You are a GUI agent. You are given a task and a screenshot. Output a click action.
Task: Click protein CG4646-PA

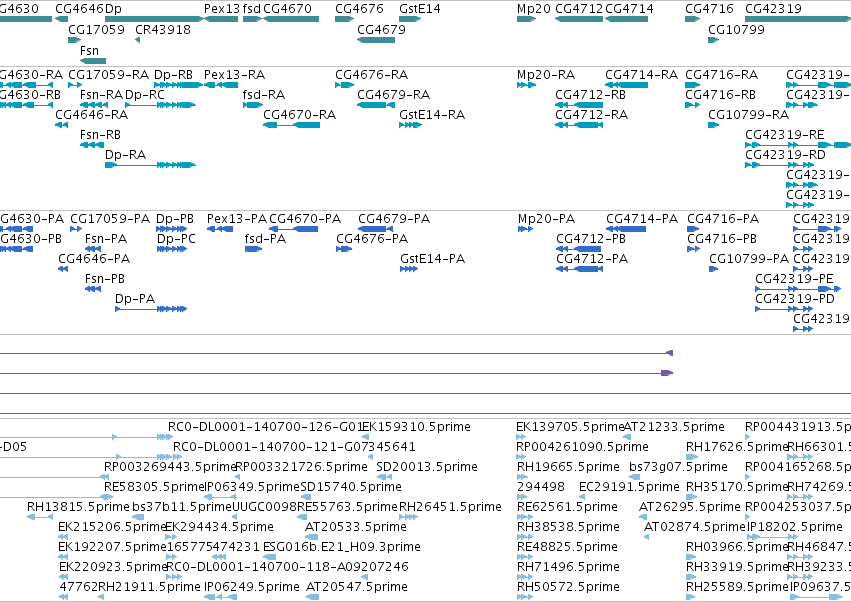[x=94, y=259]
